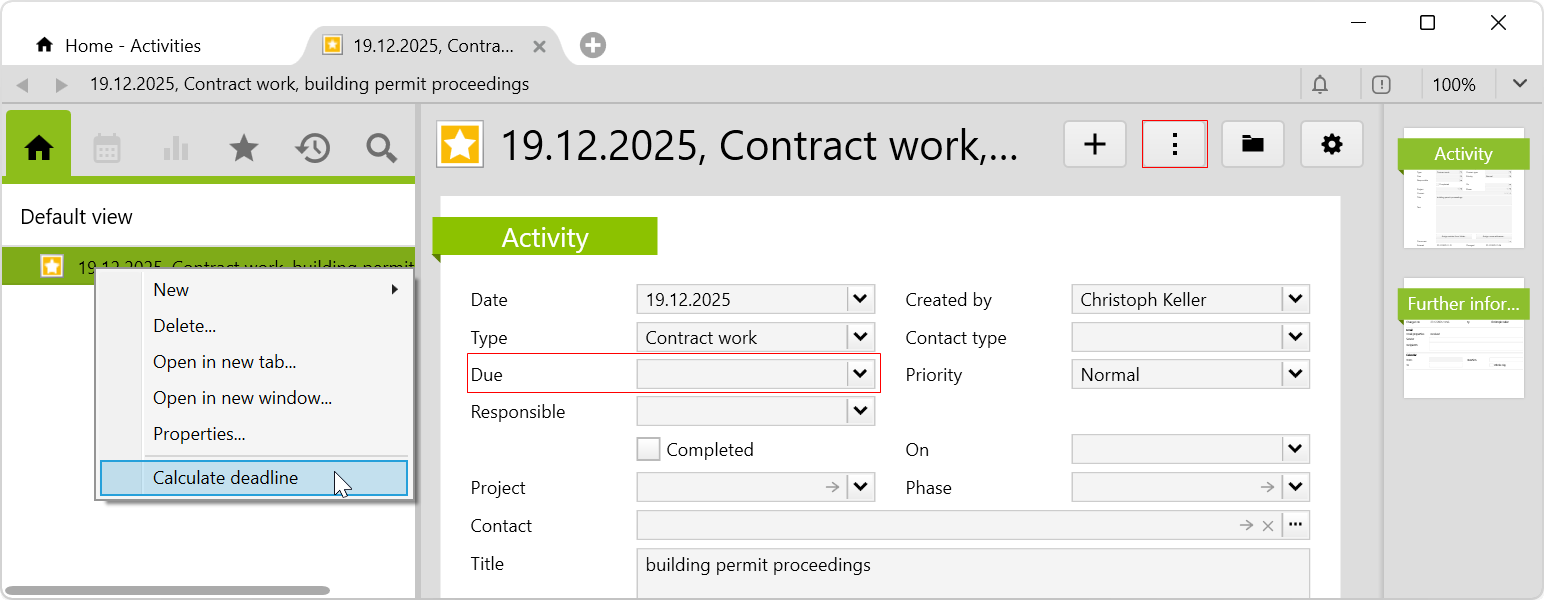Choose Properties... in the context menu
Image resolution: width=1544 pixels, height=600 pixels.
tap(199, 434)
